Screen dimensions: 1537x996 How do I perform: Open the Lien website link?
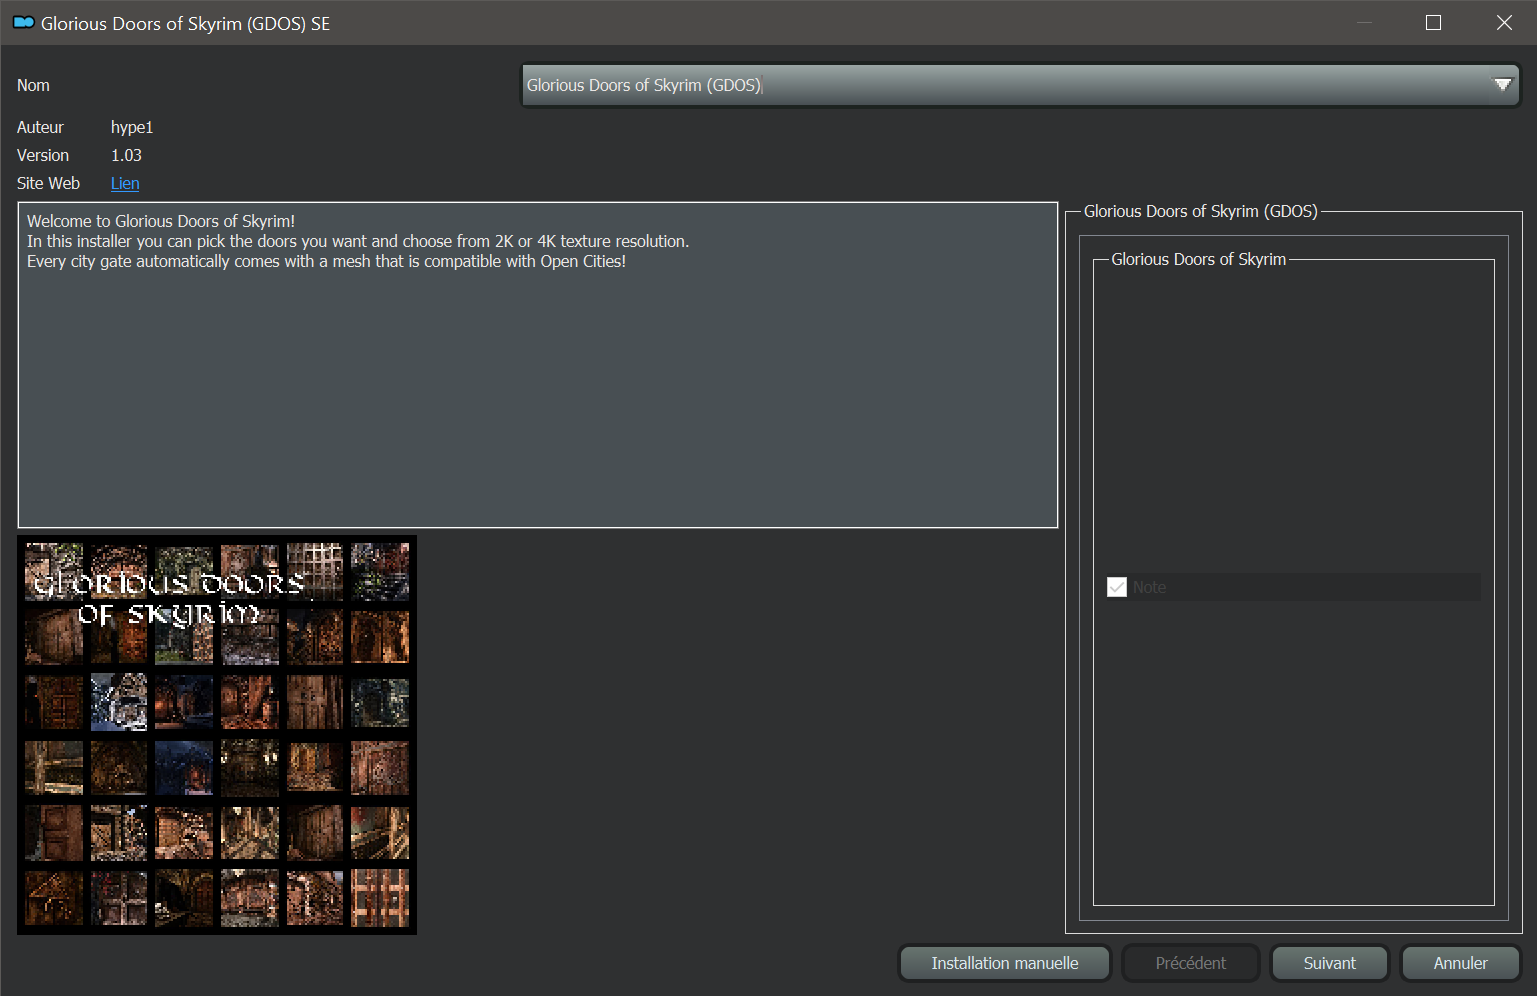[x=125, y=183]
